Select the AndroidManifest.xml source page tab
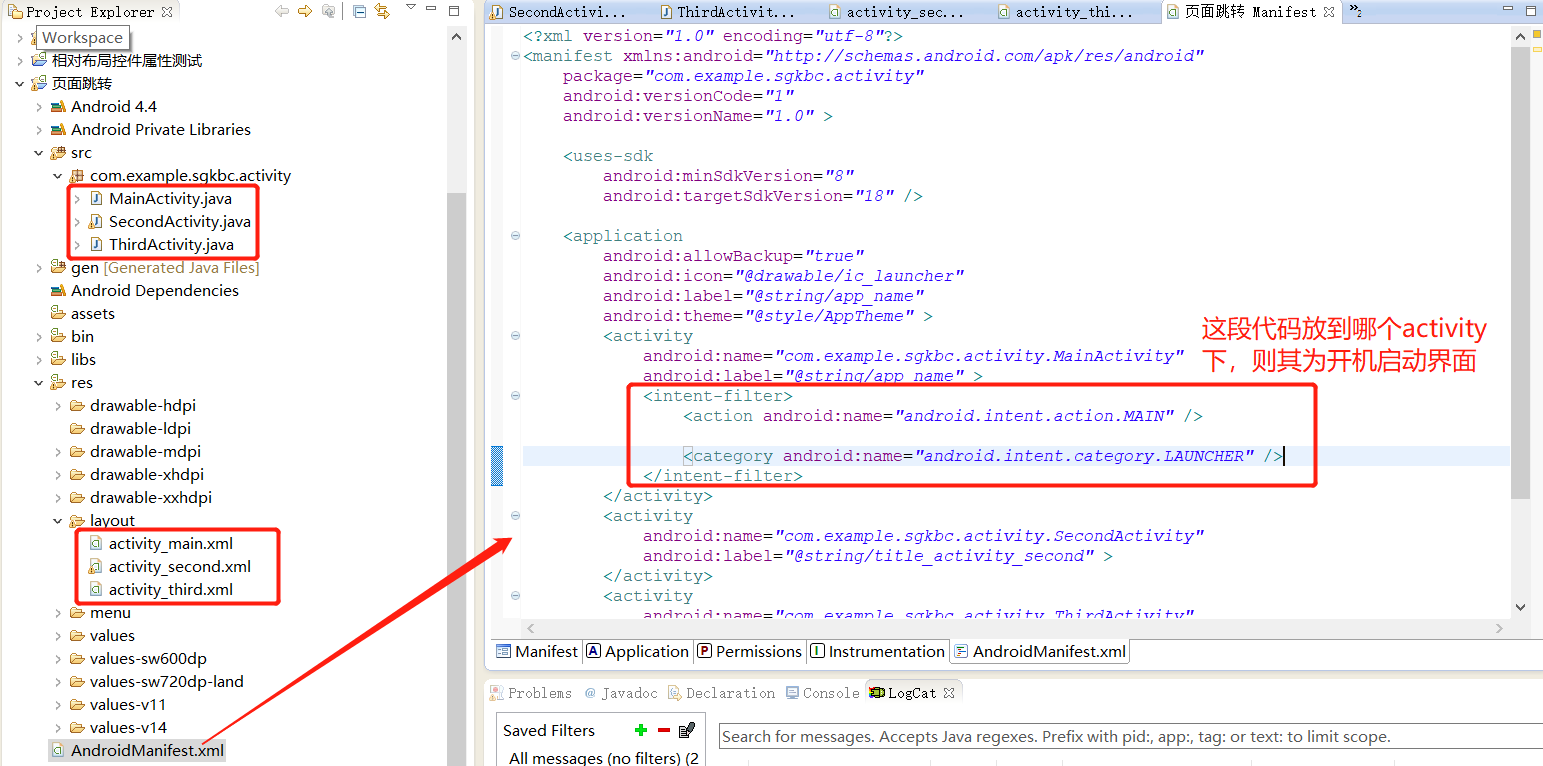The width and height of the screenshot is (1543, 766). coord(1040,651)
